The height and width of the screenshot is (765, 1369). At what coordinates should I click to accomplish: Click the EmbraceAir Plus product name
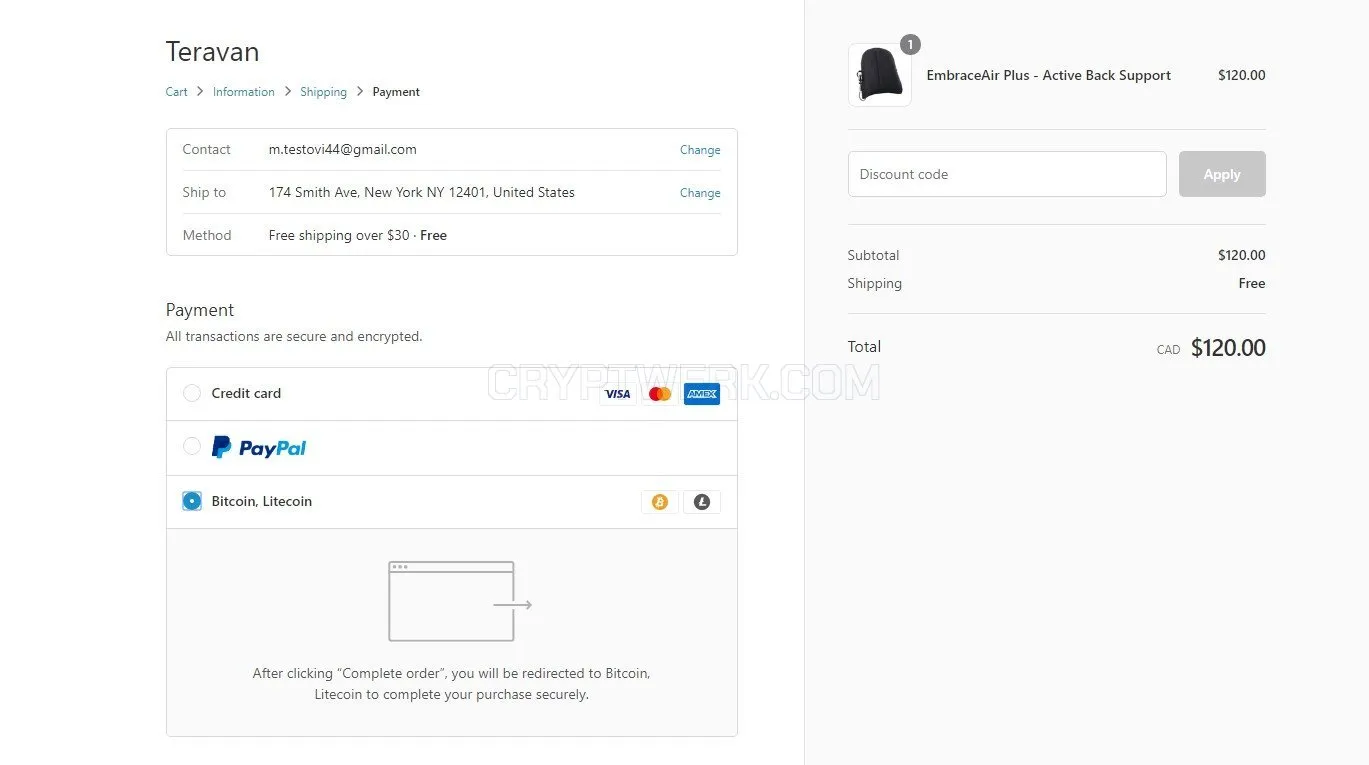pyautogui.click(x=1049, y=75)
